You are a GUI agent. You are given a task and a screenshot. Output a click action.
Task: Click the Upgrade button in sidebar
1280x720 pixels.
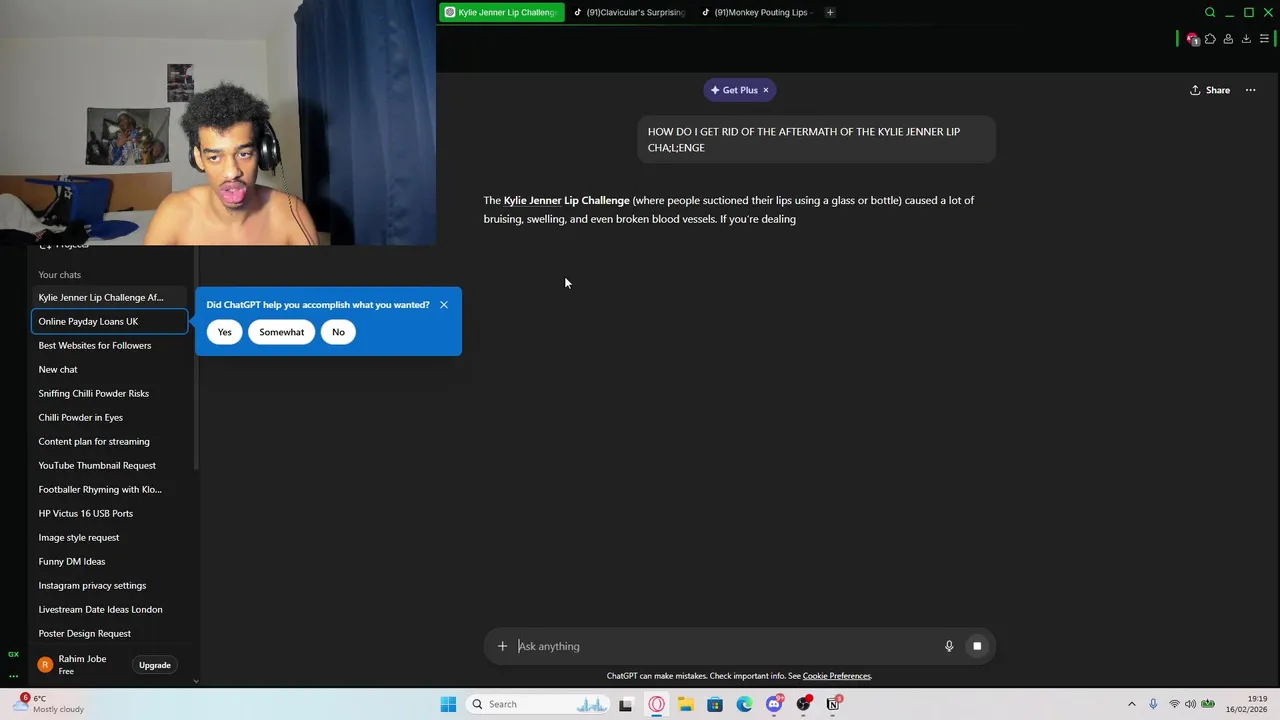(155, 665)
